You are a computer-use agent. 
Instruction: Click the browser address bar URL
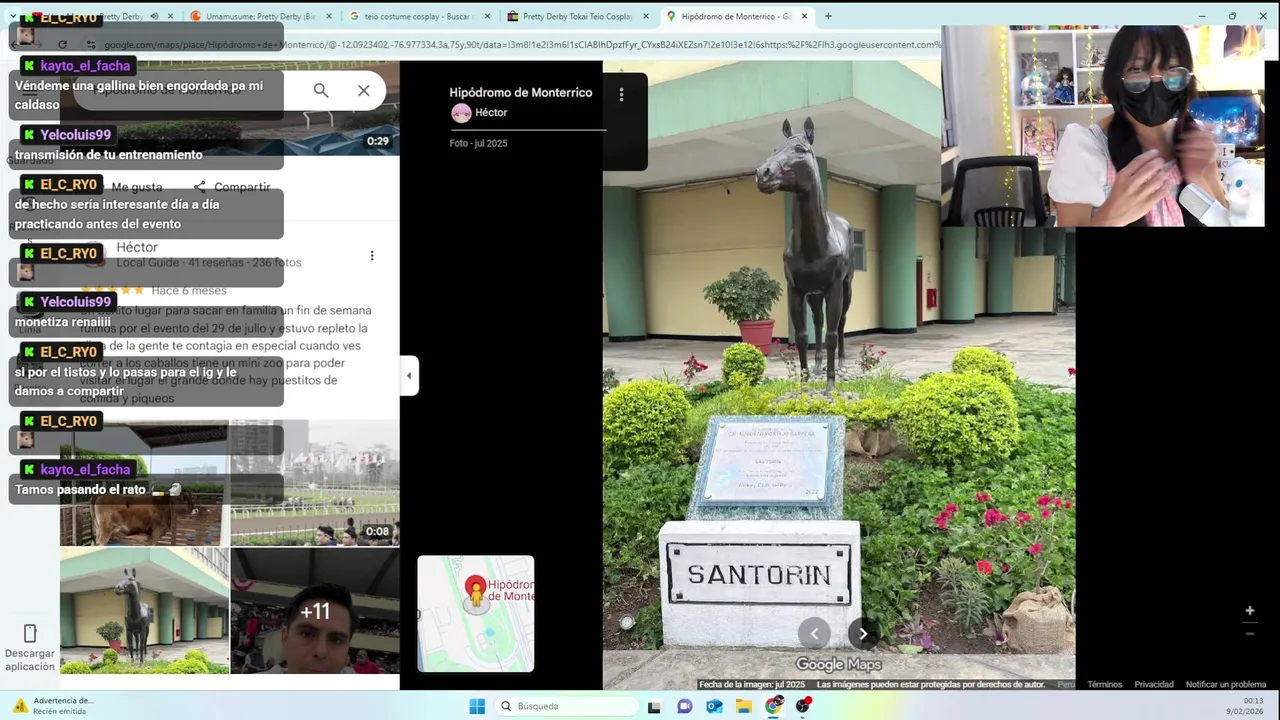pyautogui.click(x=520, y=45)
